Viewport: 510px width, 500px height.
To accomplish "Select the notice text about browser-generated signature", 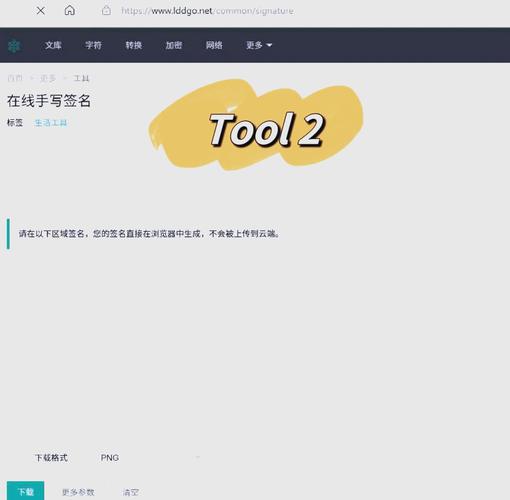I will click(149, 234).
